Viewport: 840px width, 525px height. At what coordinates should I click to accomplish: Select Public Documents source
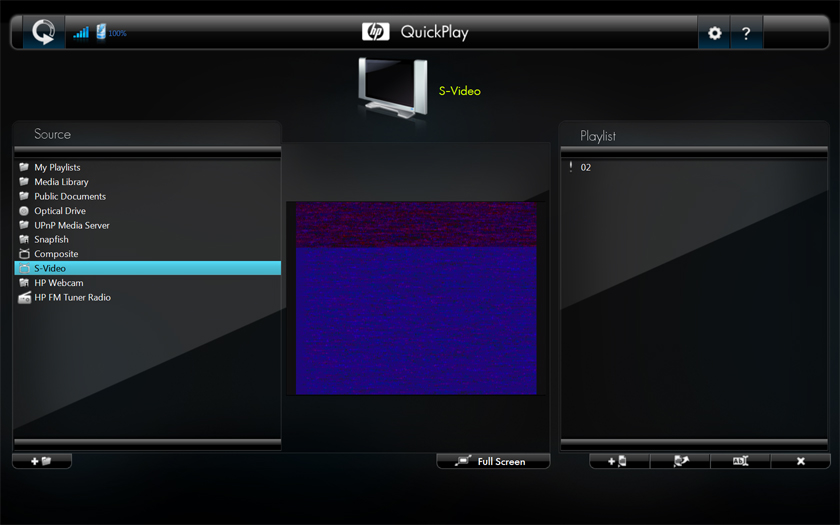(x=147, y=196)
